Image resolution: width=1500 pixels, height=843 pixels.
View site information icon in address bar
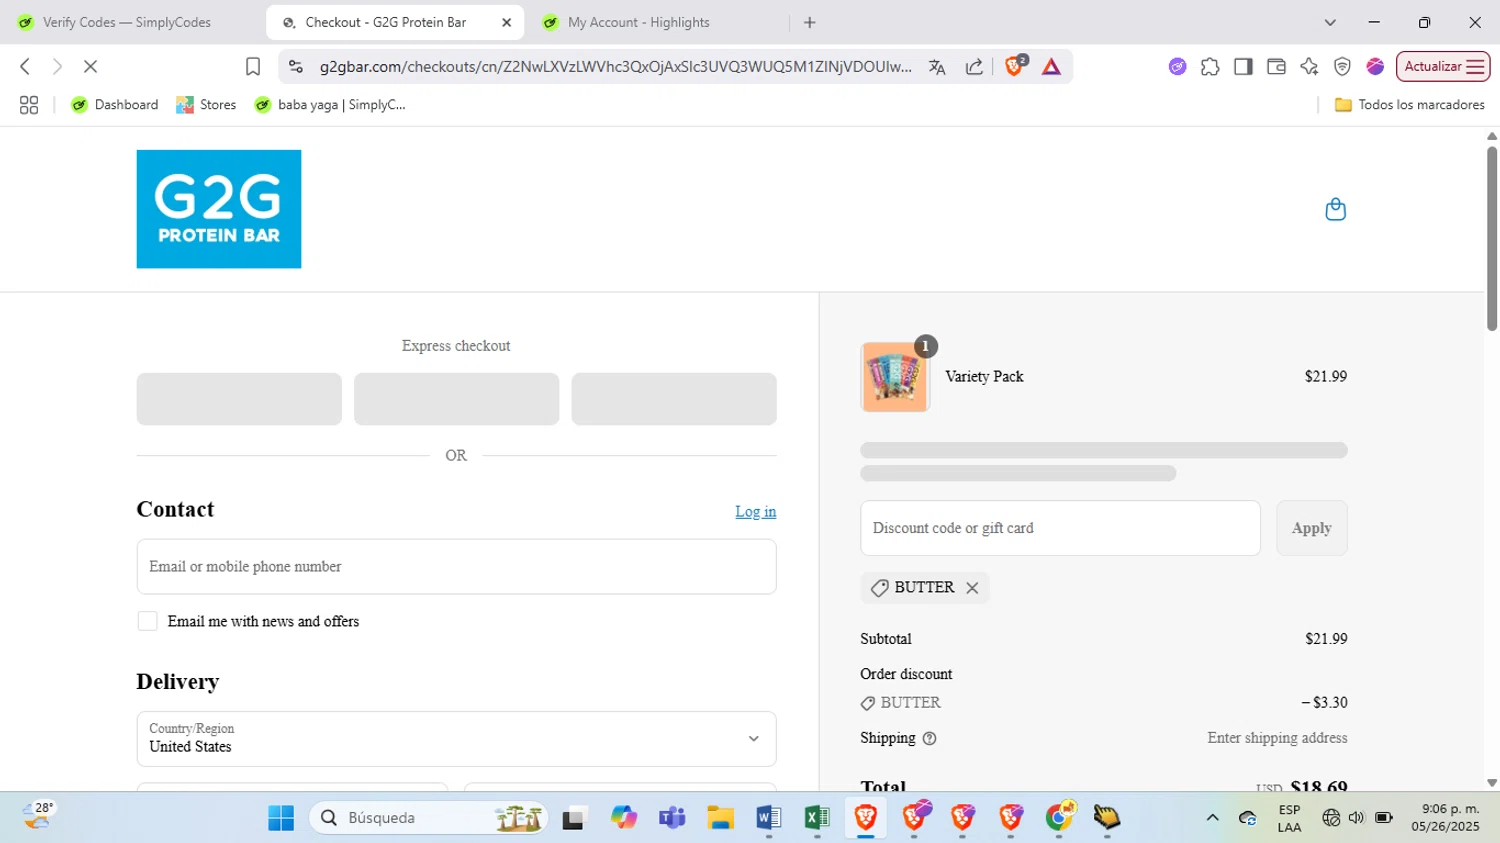[x=295, y=67]
